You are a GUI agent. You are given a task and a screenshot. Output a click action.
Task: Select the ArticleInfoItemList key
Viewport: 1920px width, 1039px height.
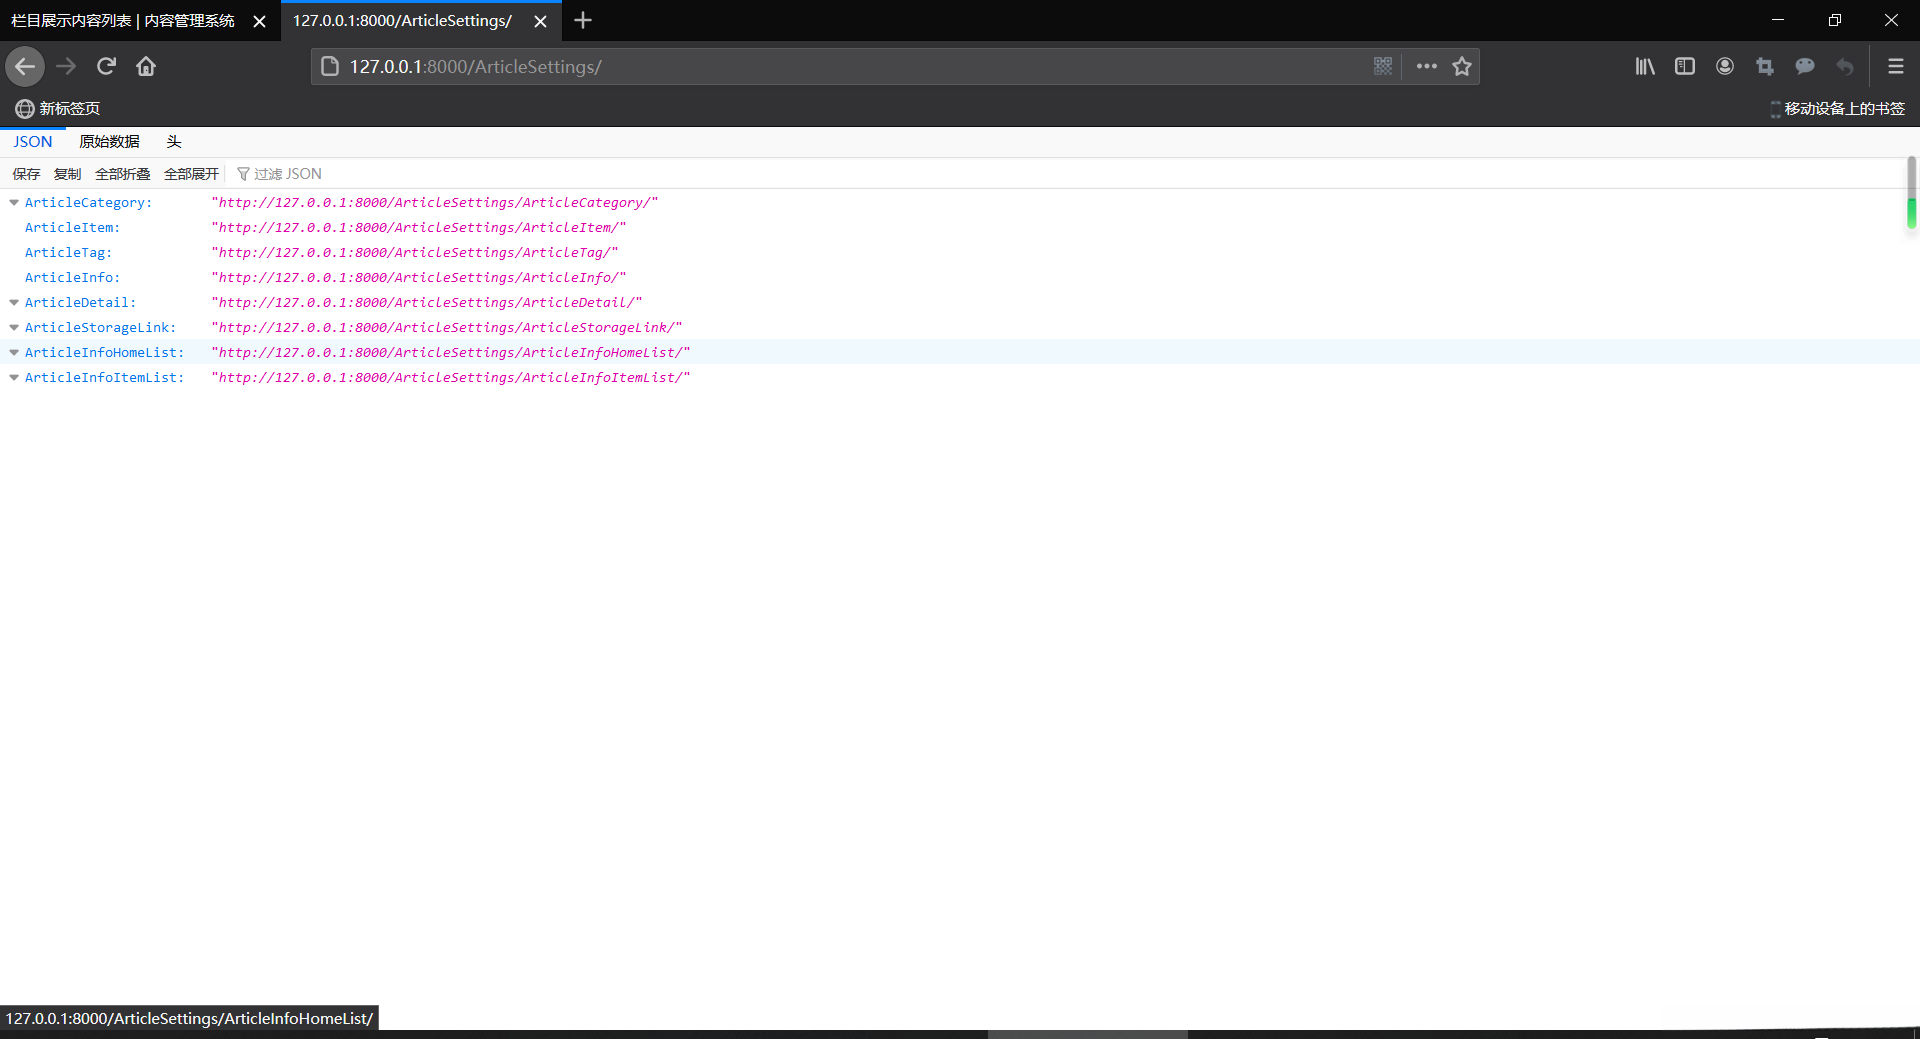click(x=104, y=378)
